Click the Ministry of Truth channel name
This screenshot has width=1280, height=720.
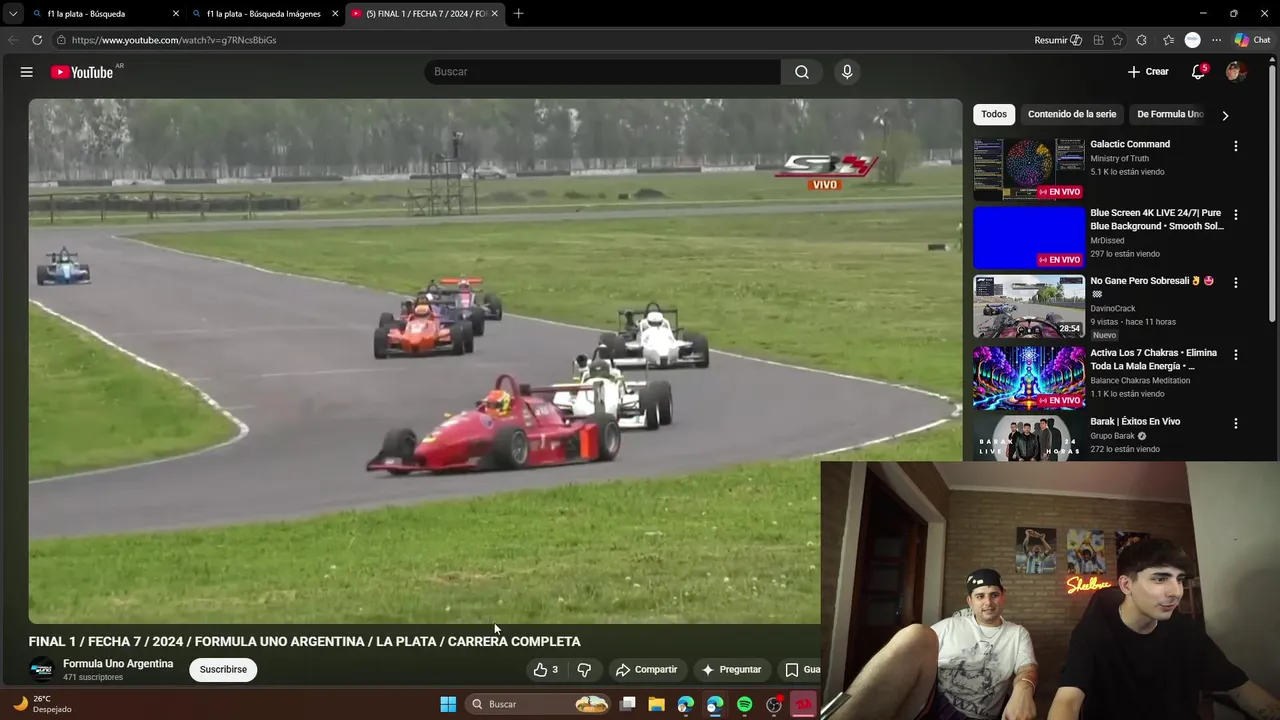click(1119, 159)
